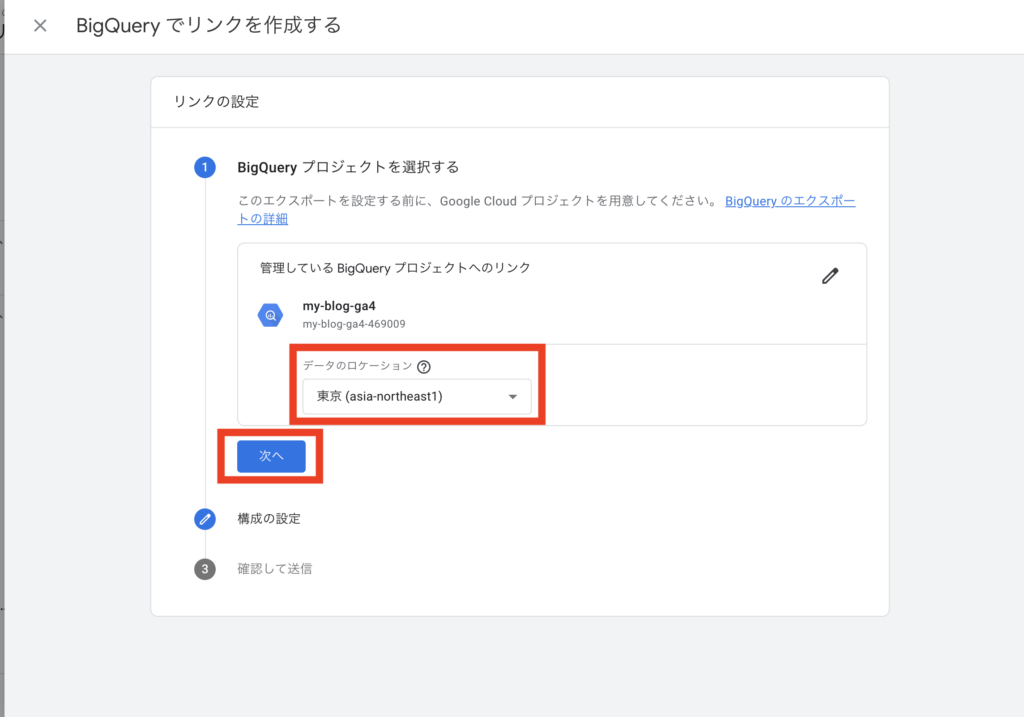
Task: Open the 東京 (asia-northeast1) location dropdown
Action: pos(417,396)
